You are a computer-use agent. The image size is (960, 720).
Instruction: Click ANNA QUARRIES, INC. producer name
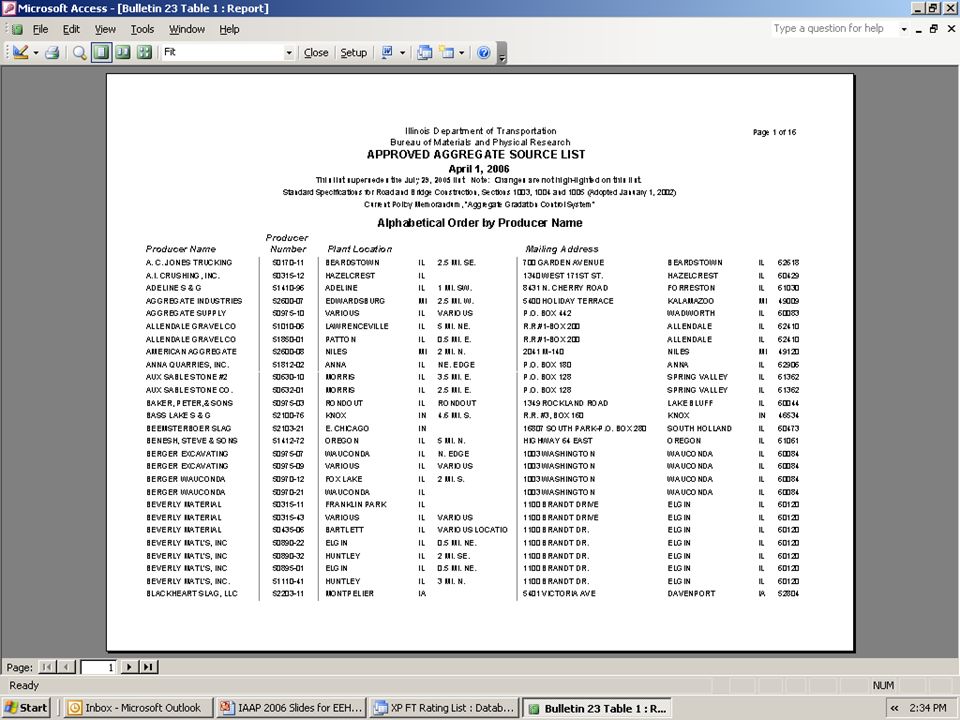pos(187,364)
